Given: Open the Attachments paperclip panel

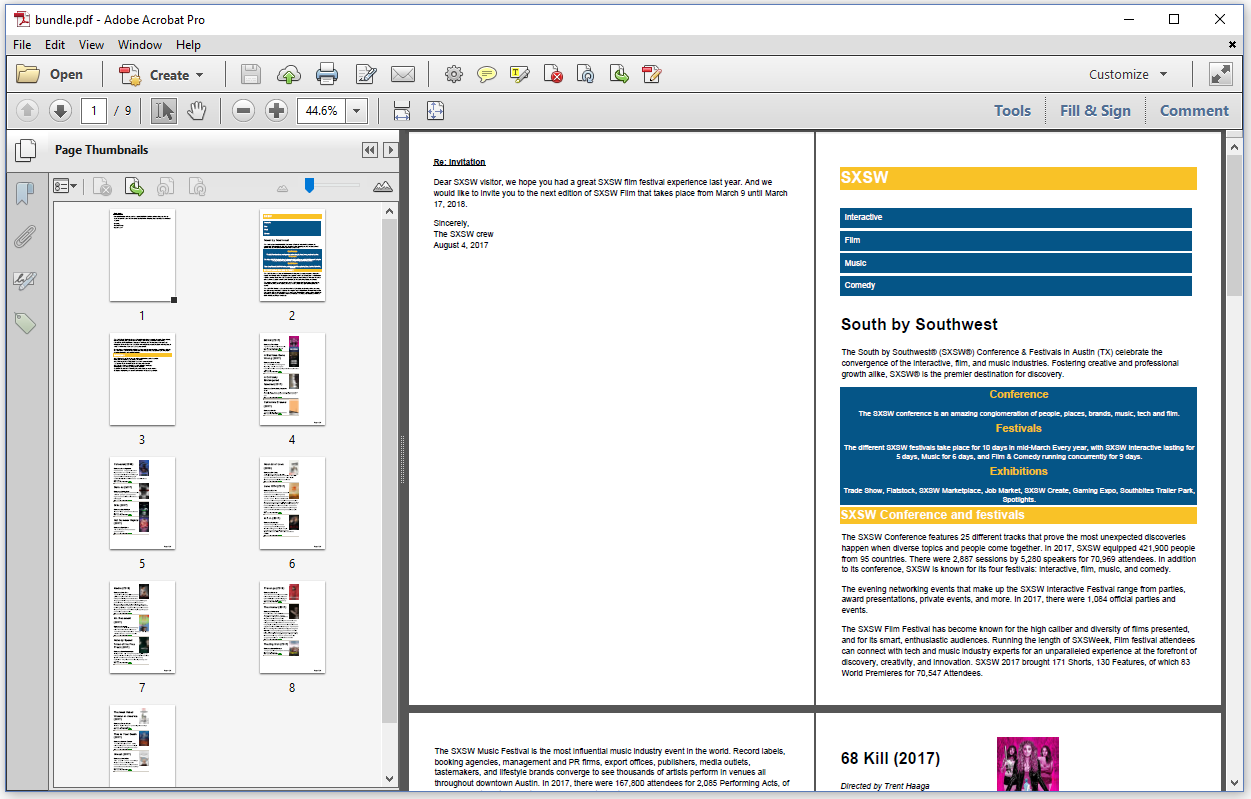Looking at the screenshot, I should 25,237.
